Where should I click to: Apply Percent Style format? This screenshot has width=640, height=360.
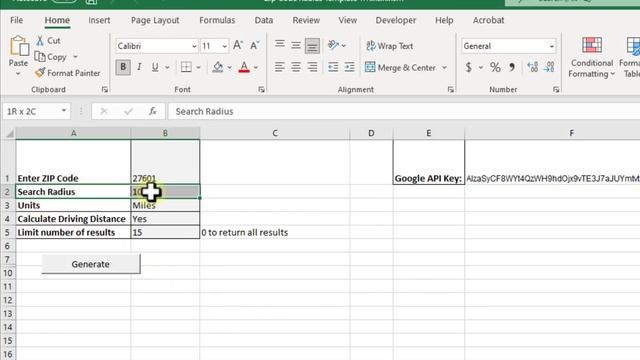[495, 67]
